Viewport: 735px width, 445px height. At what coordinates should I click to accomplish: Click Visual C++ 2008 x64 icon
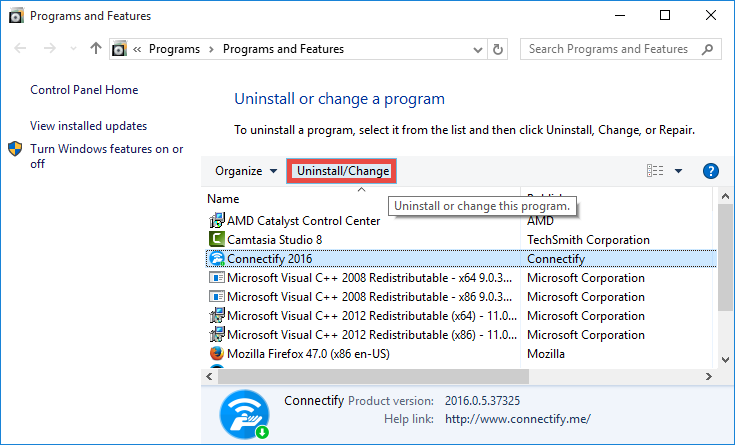tap(217, 278)
